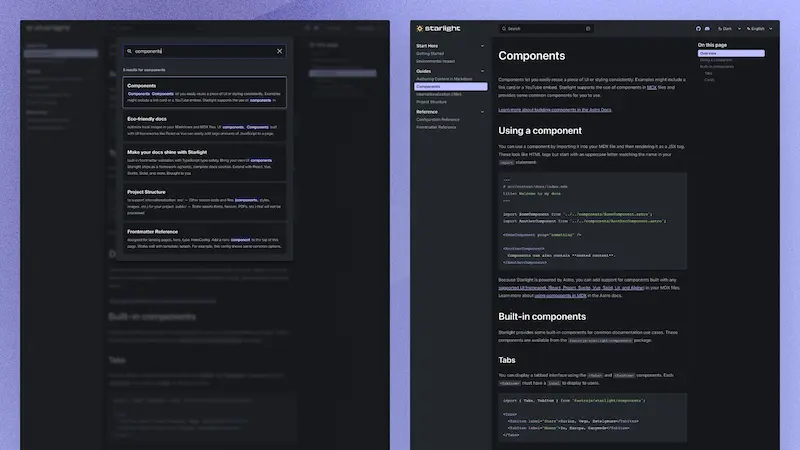Clear search with the X icon
This screenshot has height=450, width=800.
click(x=280, y=51)
